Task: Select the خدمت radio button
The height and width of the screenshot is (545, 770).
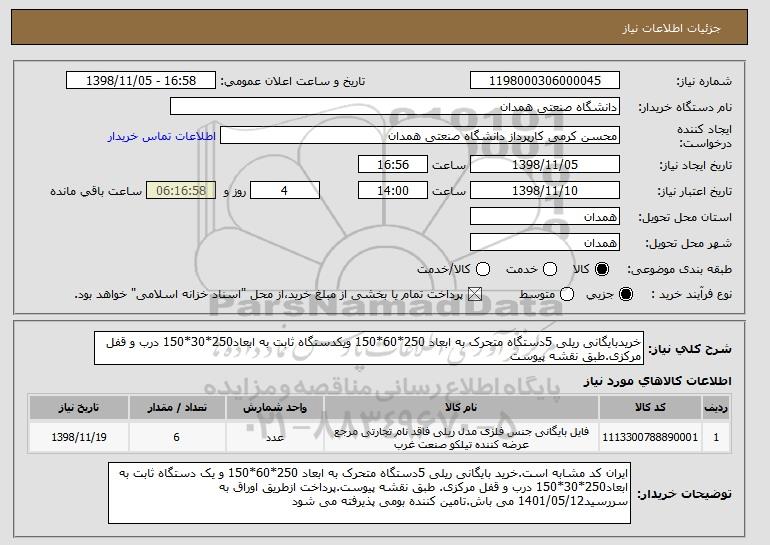Action: 550,269
